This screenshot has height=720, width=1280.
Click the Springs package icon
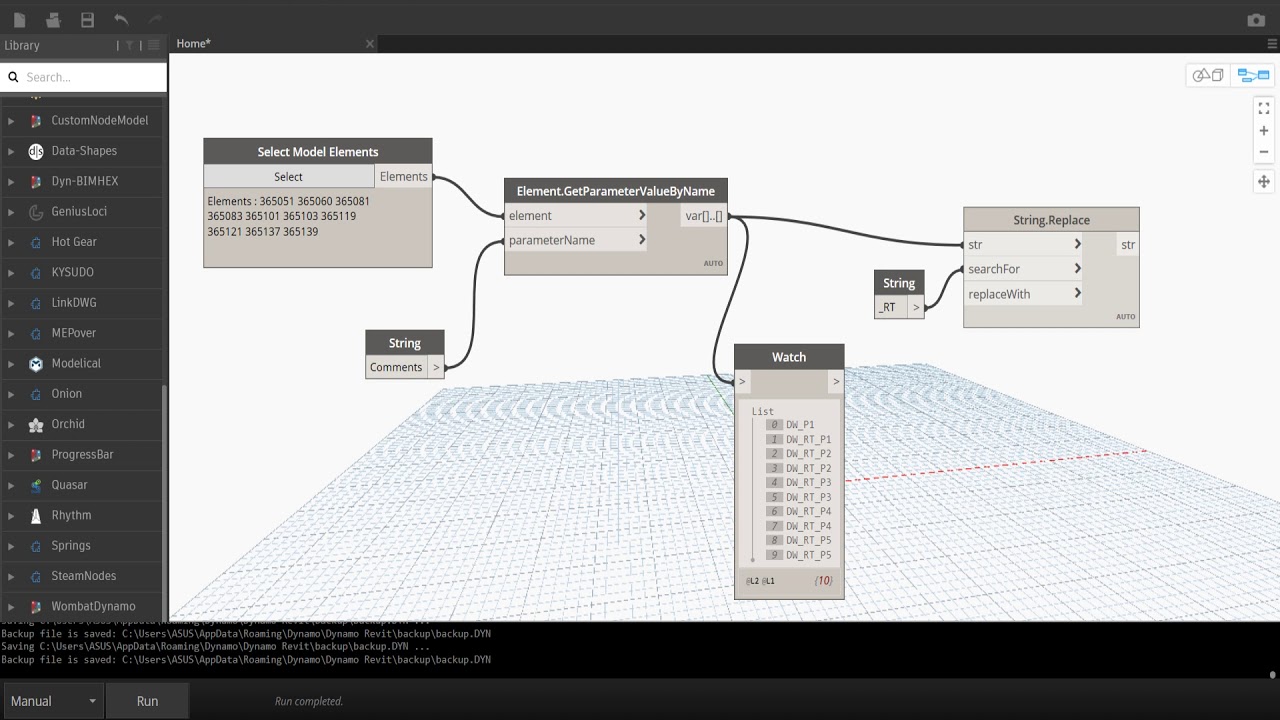tap(36, 546)
